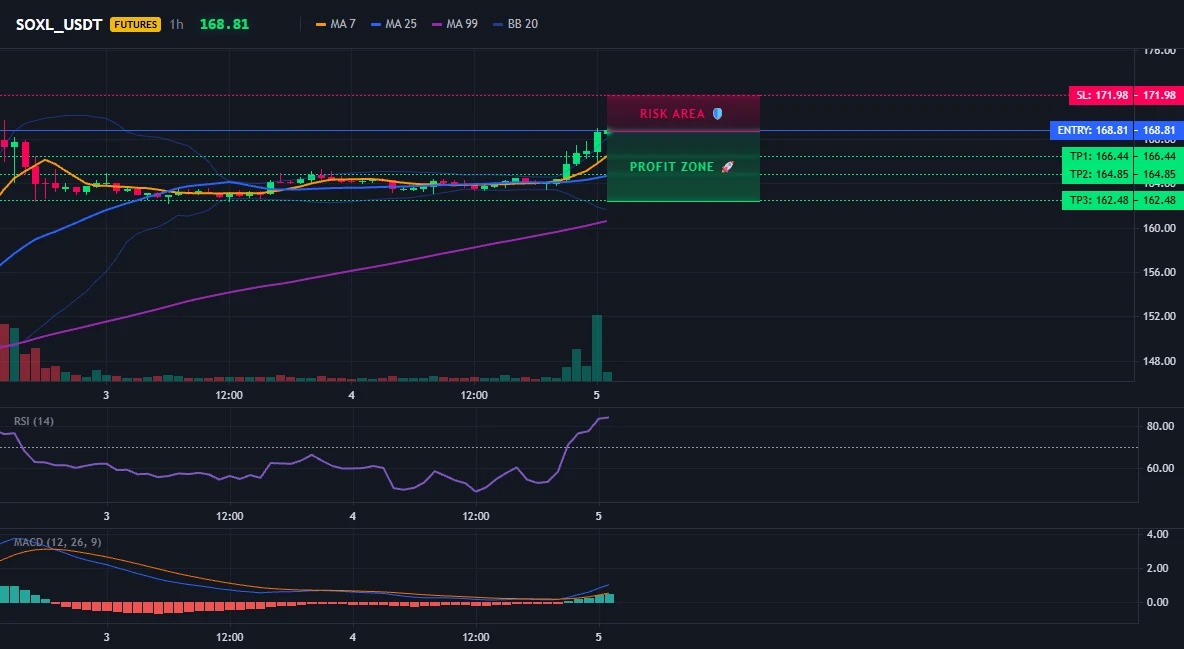This screenshot has height=649, width=1184.
Task: Select the ENTRY: 168.81 price tag
Action: pos(1093,131)
